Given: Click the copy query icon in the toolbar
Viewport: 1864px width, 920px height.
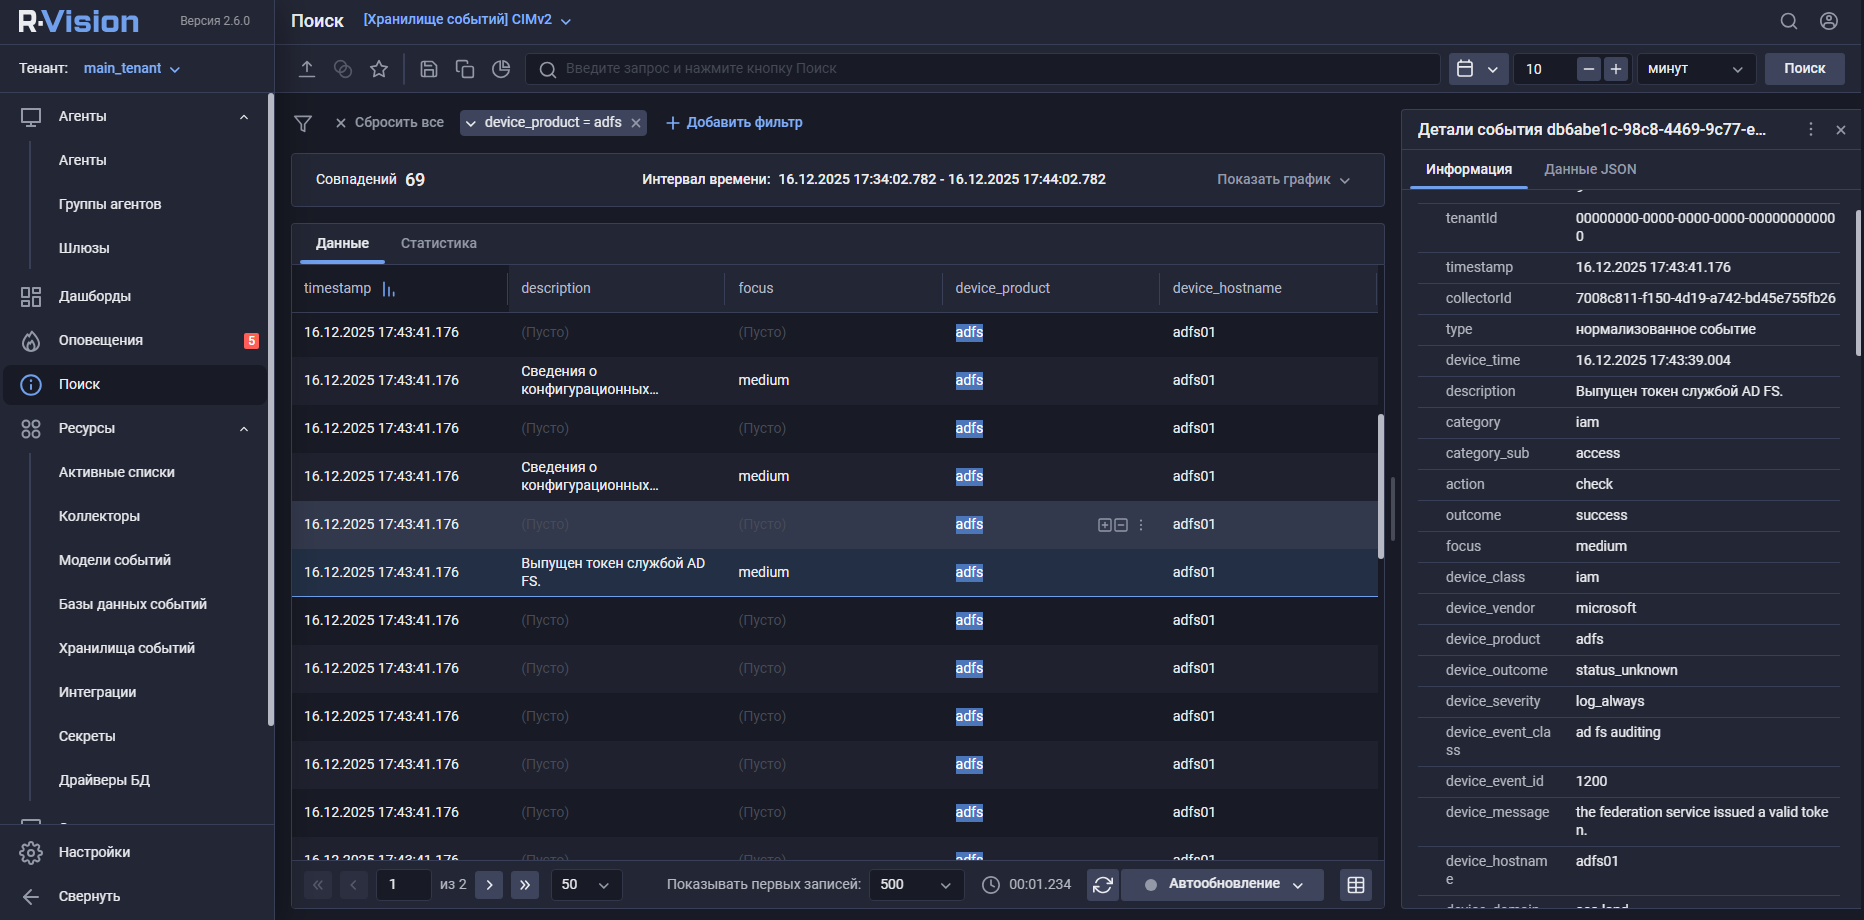Looking at the screenshot, I should [465, 69].
